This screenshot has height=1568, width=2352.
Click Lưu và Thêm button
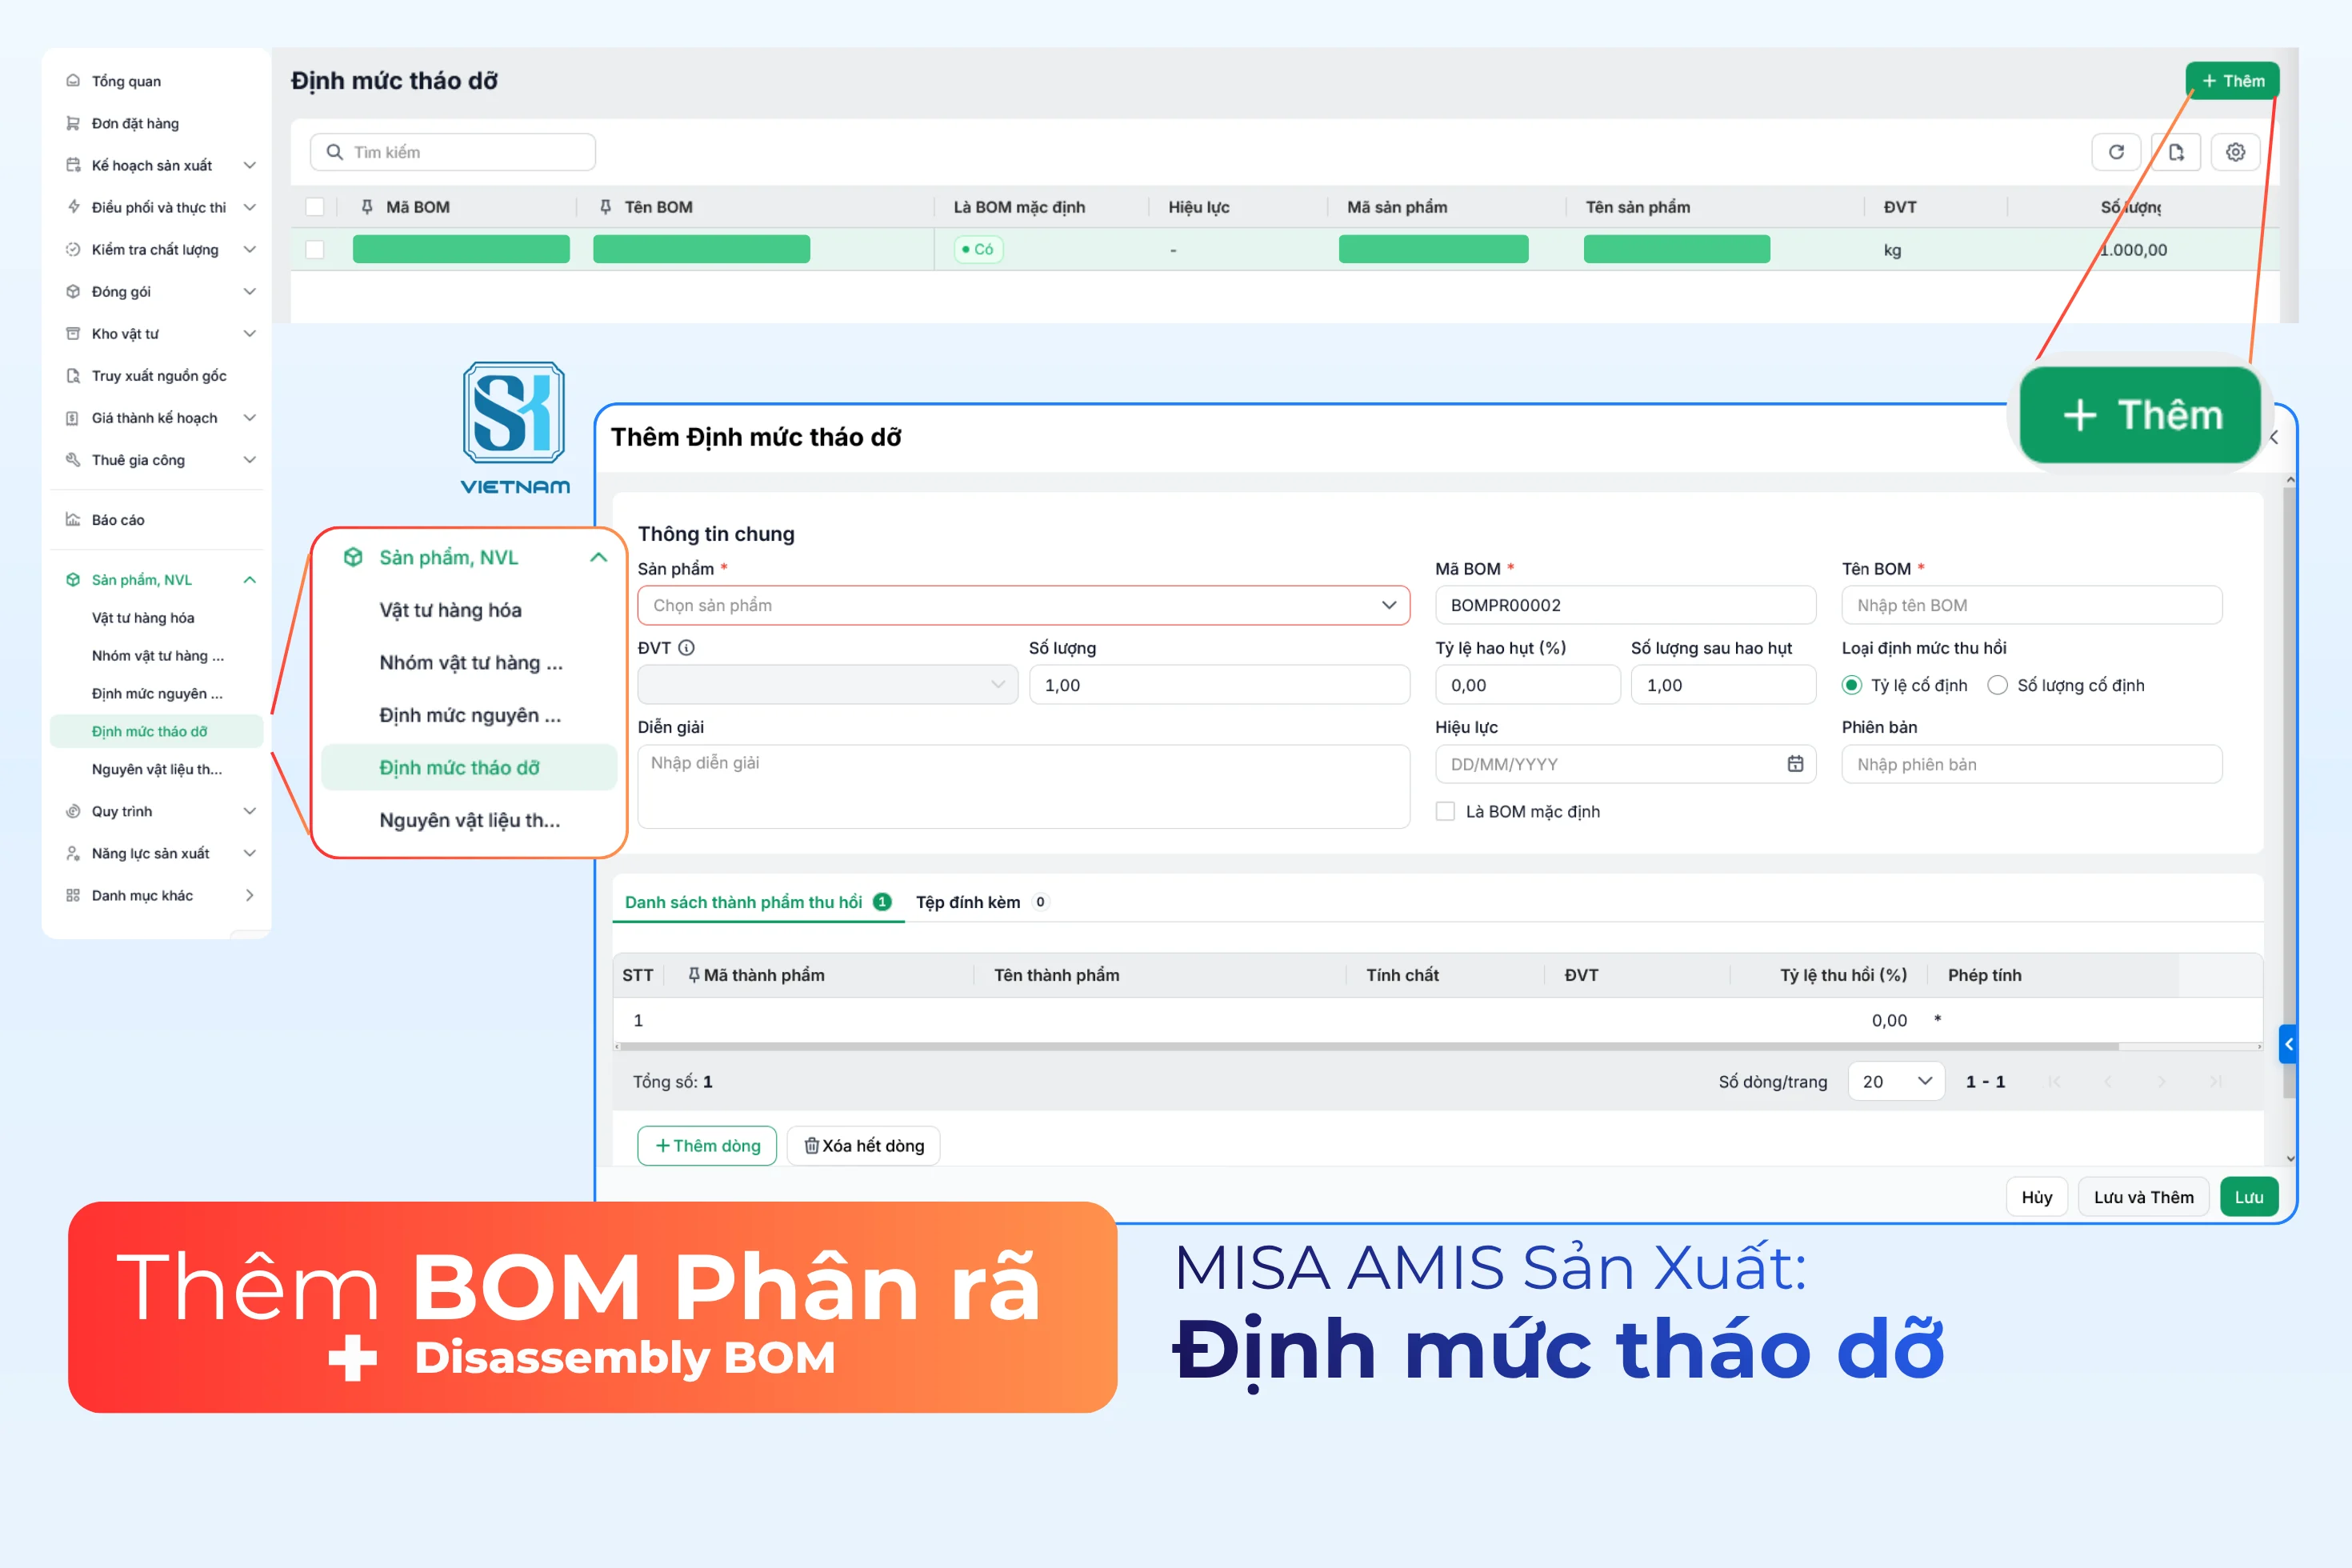pos(2143,1197)
